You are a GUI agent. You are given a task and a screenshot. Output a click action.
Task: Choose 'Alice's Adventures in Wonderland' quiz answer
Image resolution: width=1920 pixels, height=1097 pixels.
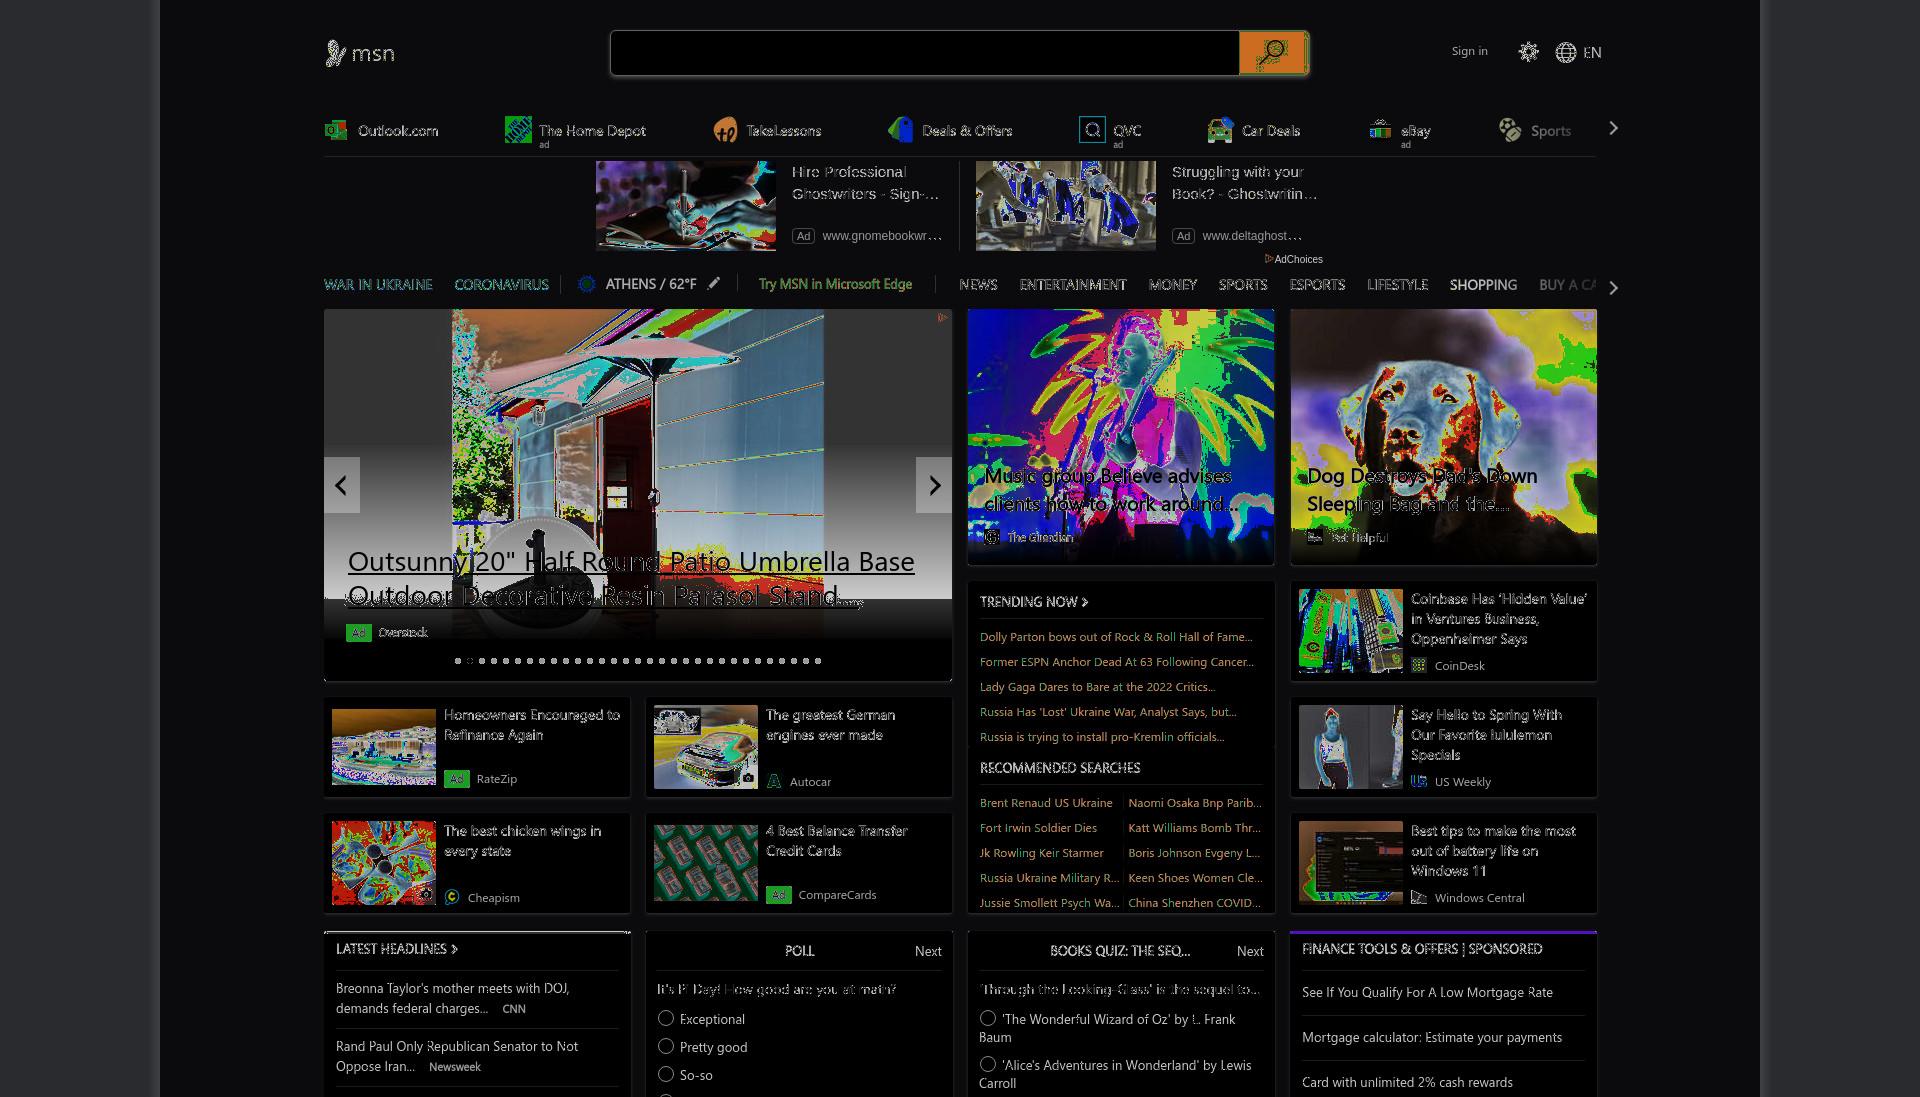click(x=988, y=1064)
